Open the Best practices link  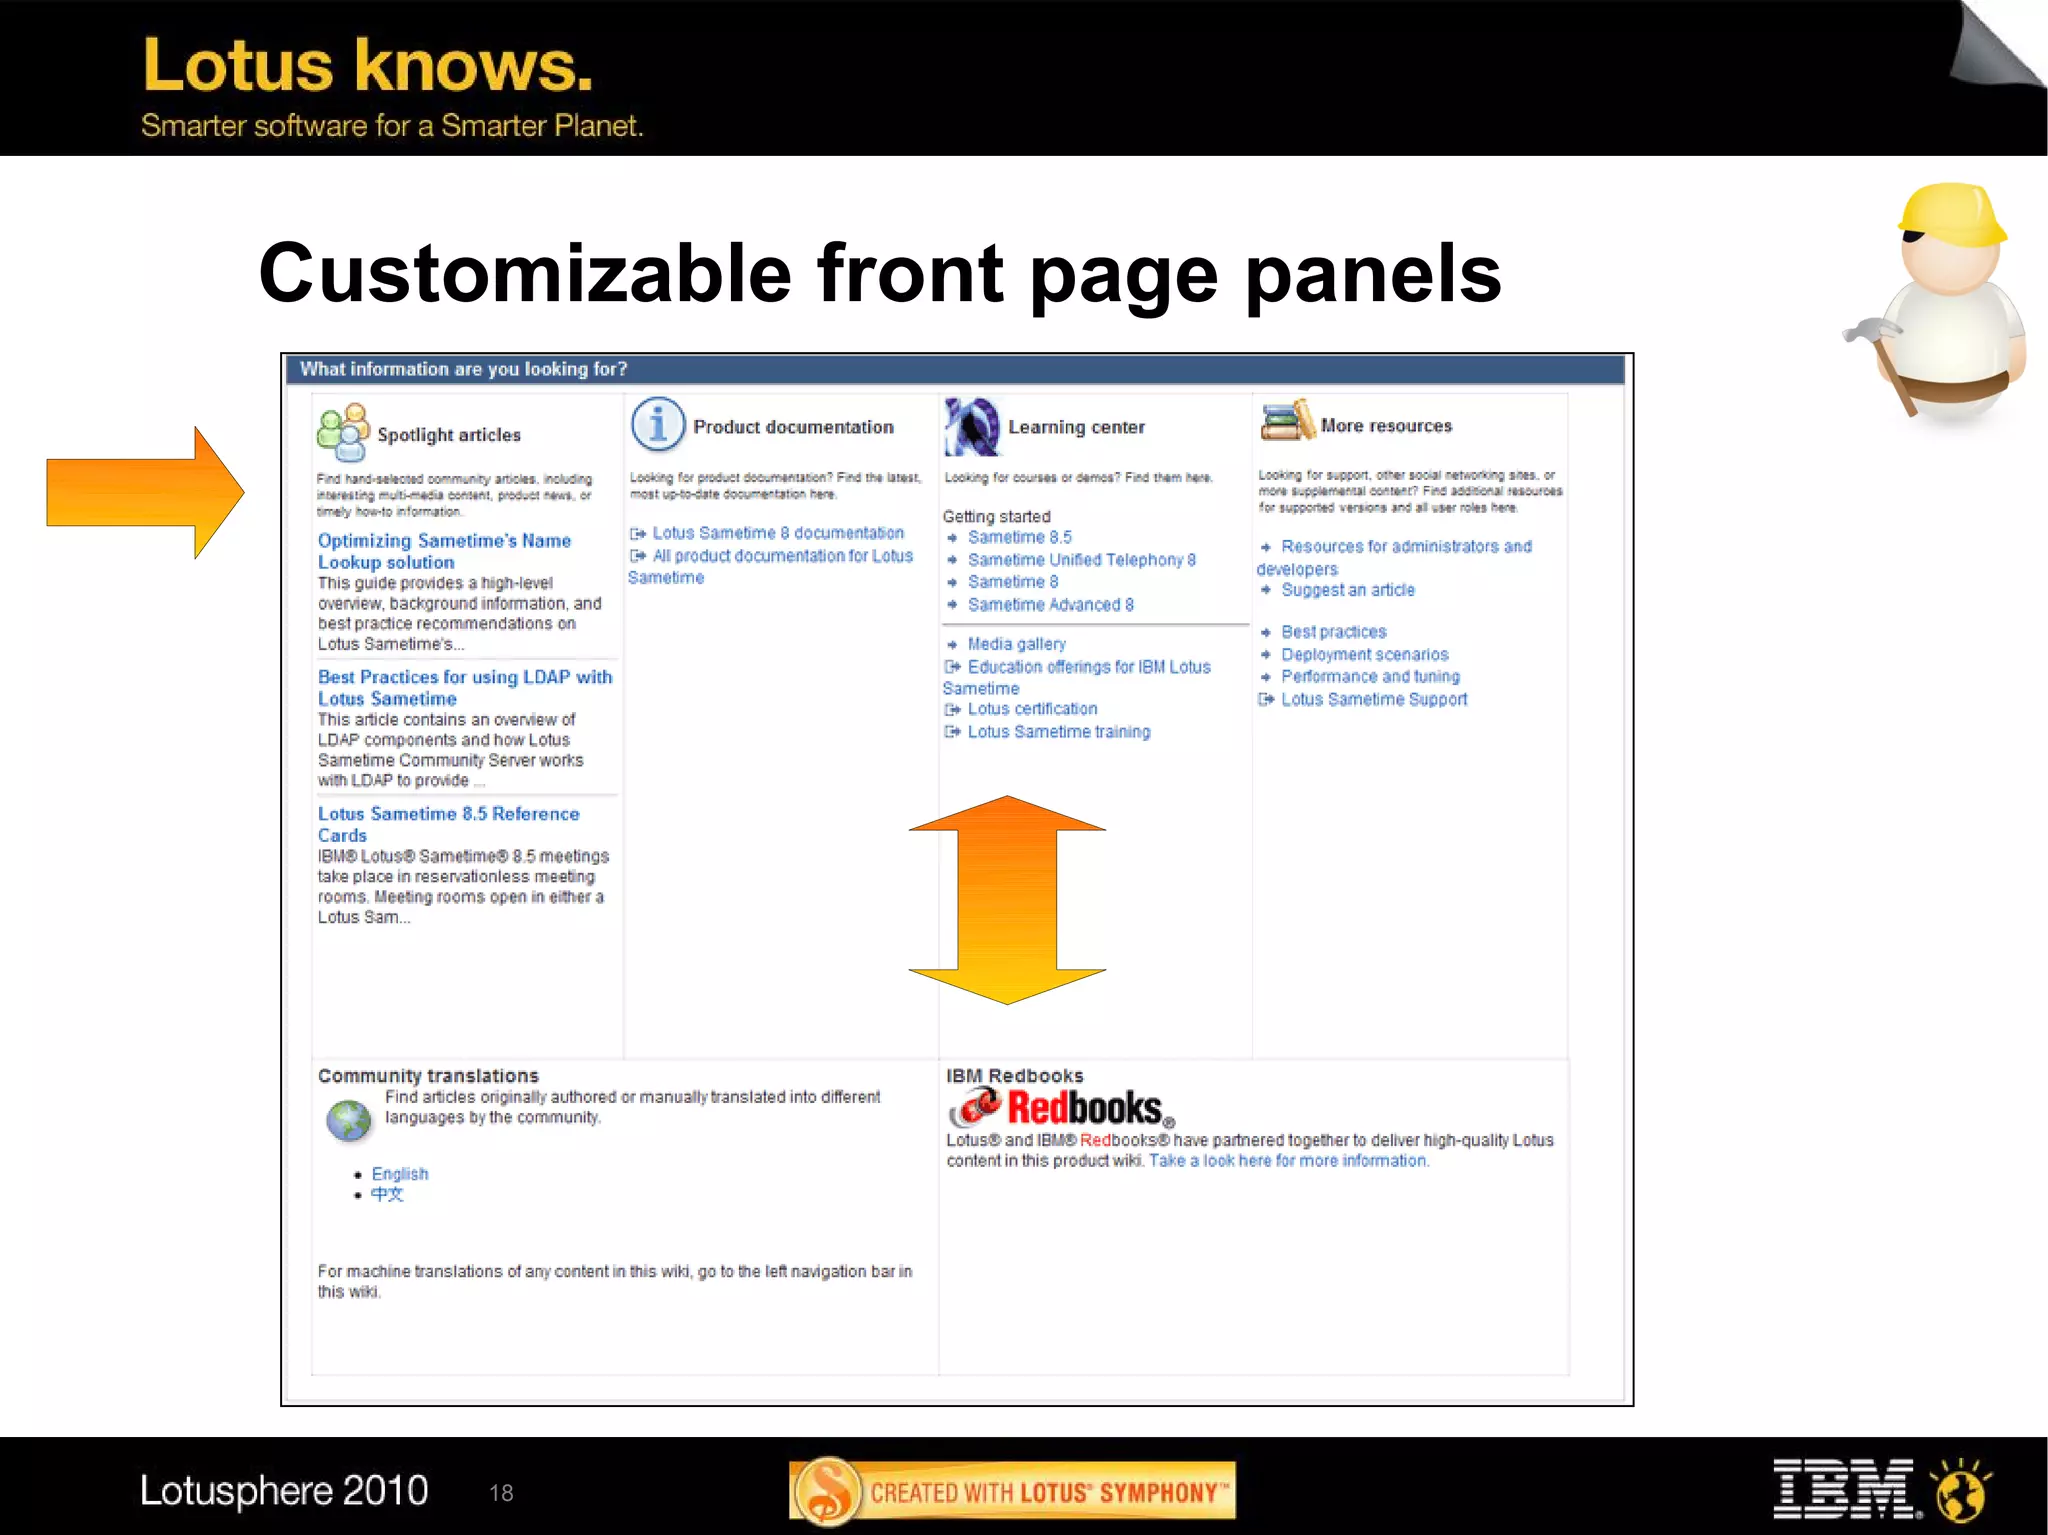tap(1334, 632)
